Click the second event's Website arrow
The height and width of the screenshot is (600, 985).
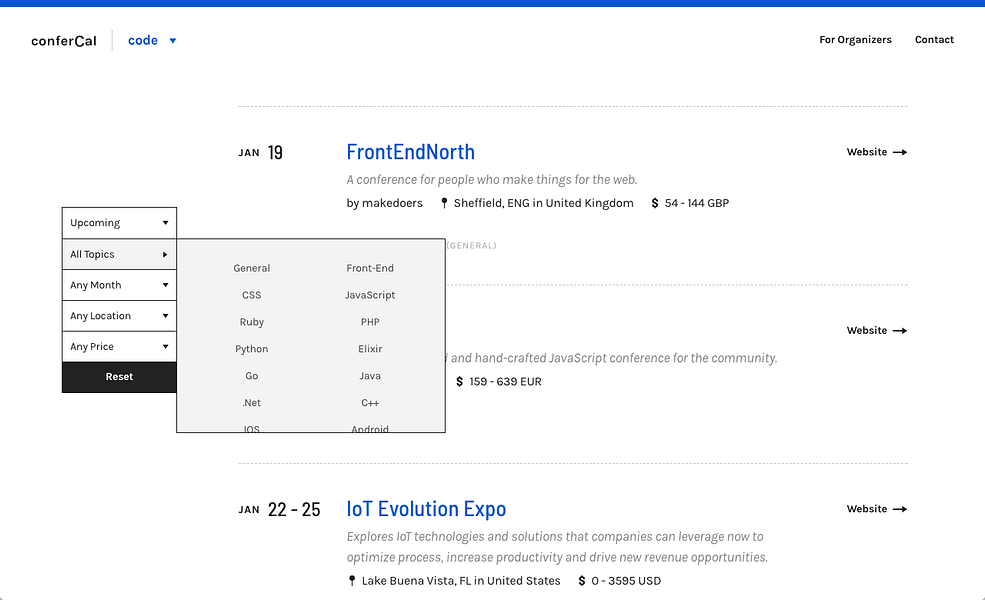[x=900, y=330]
